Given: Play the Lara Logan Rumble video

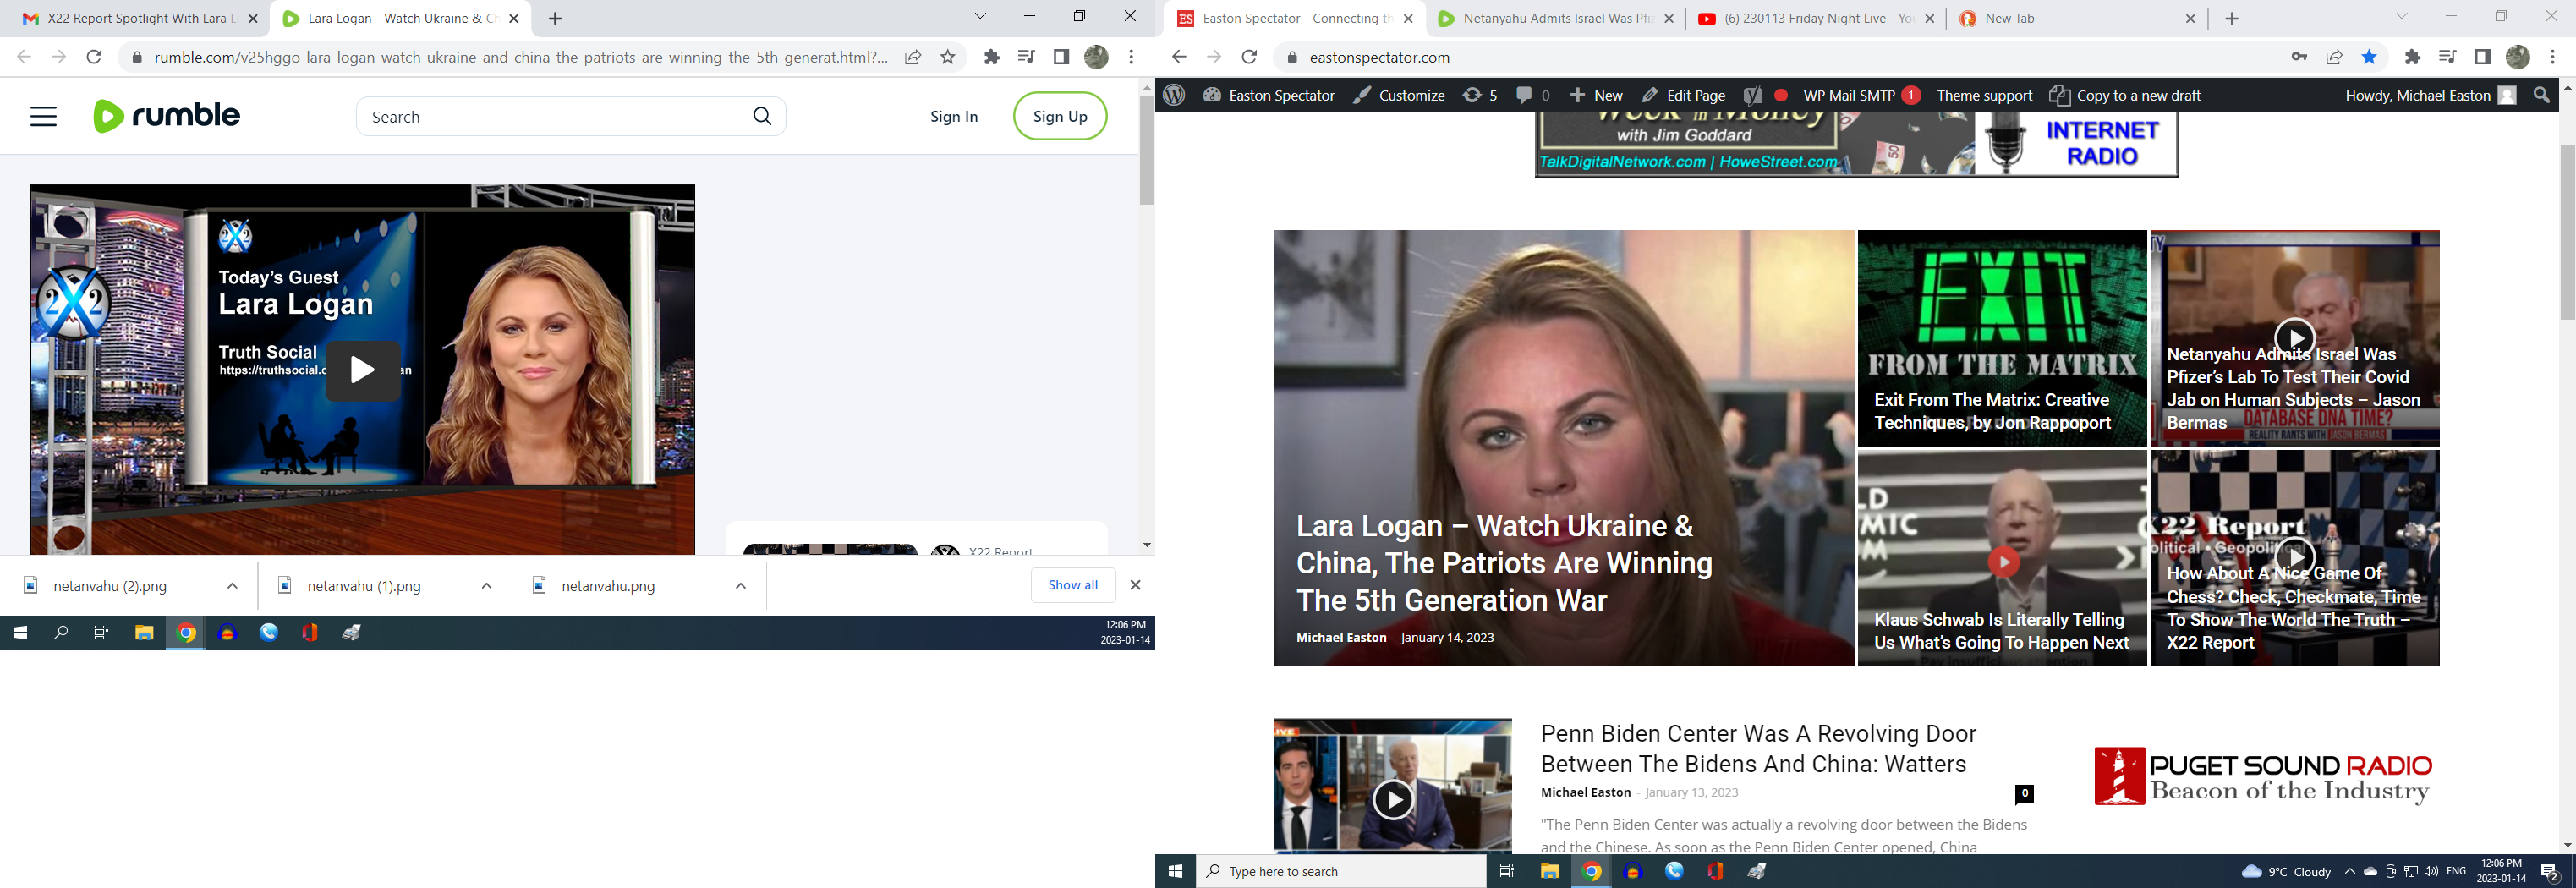Looking at the screenshot, I should click(362, 370).
